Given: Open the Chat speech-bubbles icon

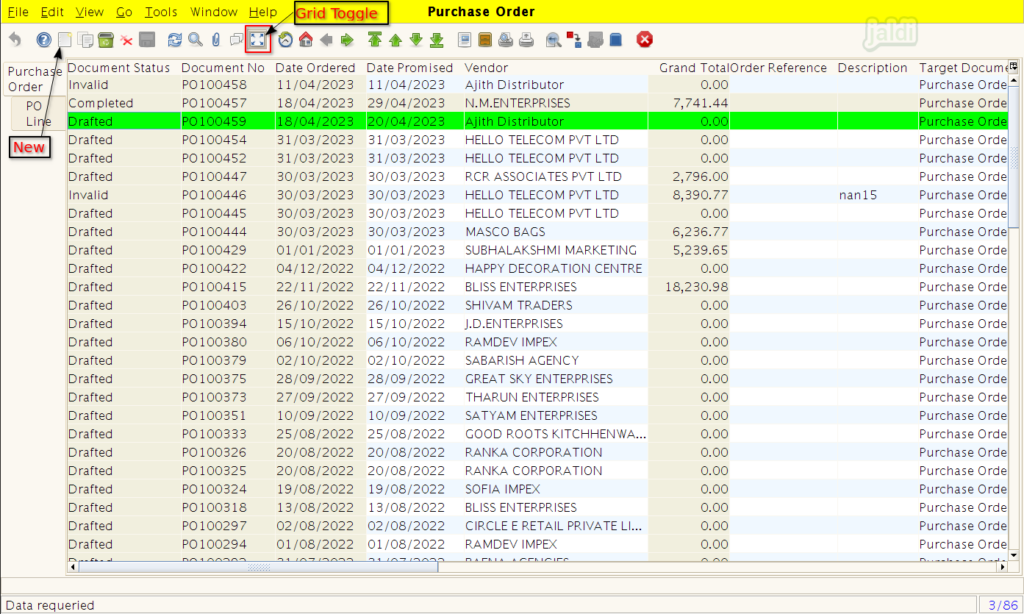Looking at the screenshot, I should click(236, 40).
